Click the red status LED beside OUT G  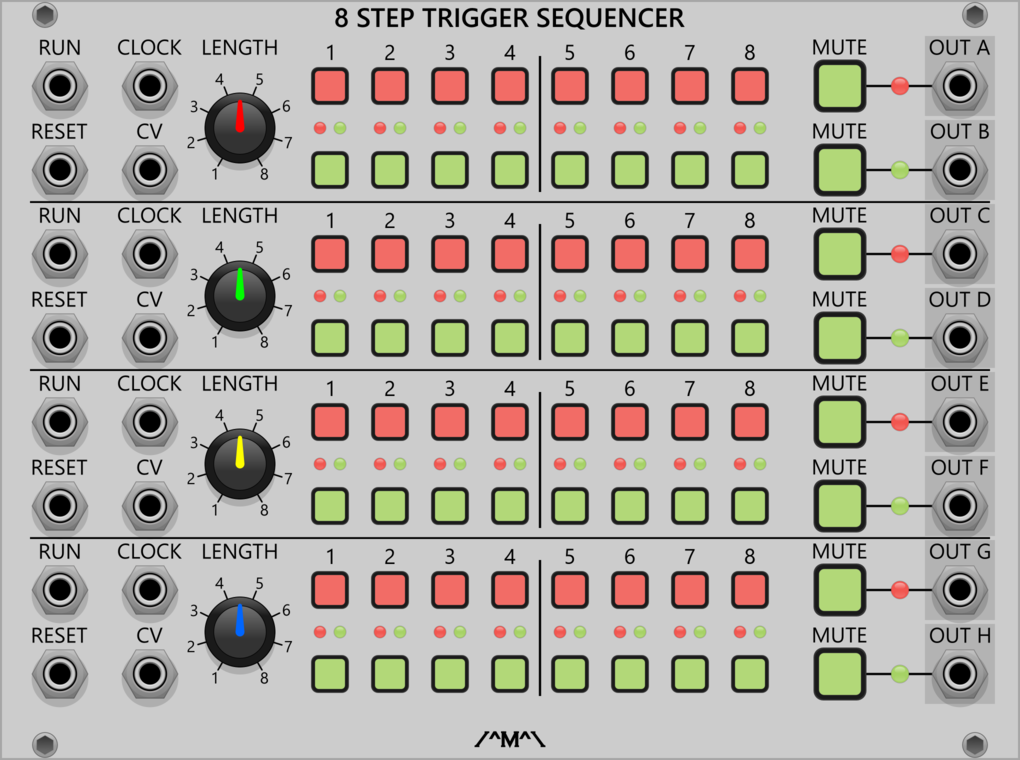pos(900,590)
